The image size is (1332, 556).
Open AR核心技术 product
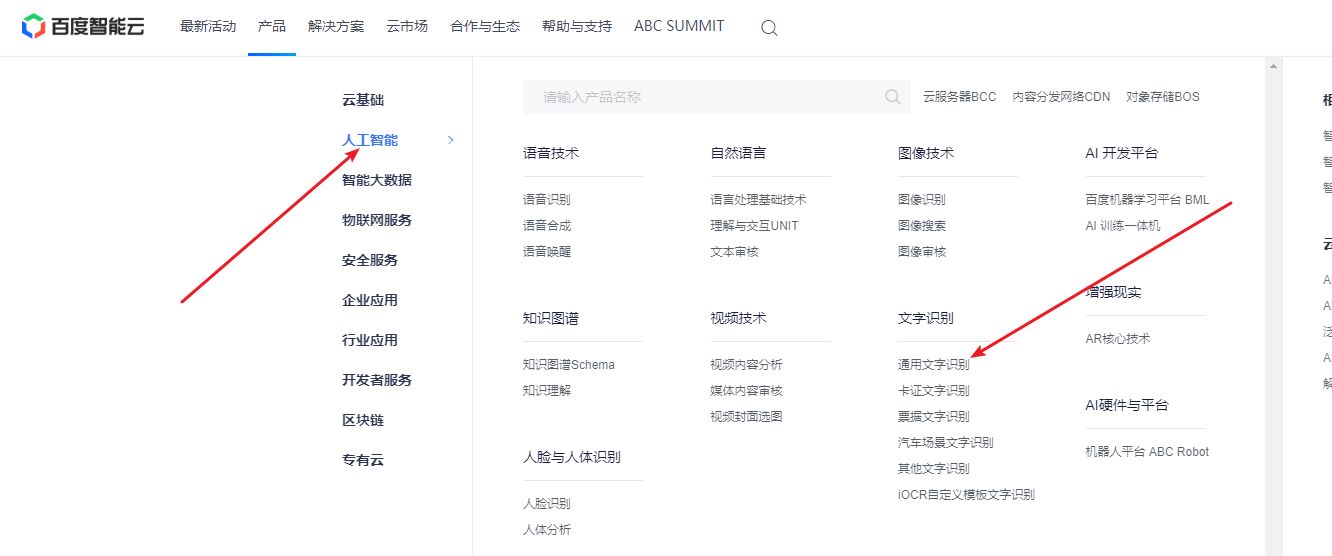click(x=1118, y=339)
